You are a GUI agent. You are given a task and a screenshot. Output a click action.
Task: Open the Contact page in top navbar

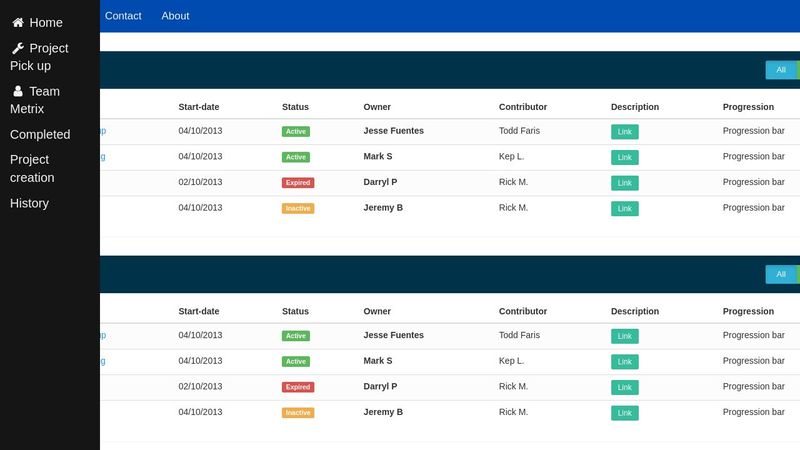pos(123,16)
